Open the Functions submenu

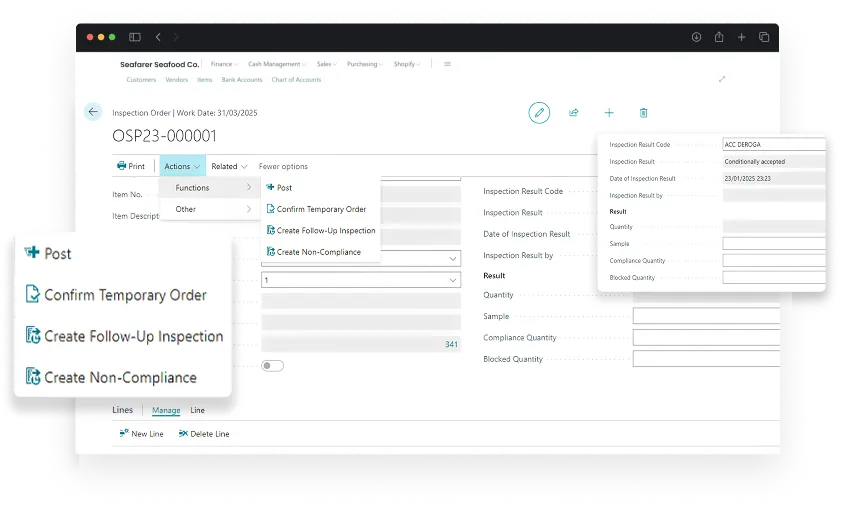(210, 188)
